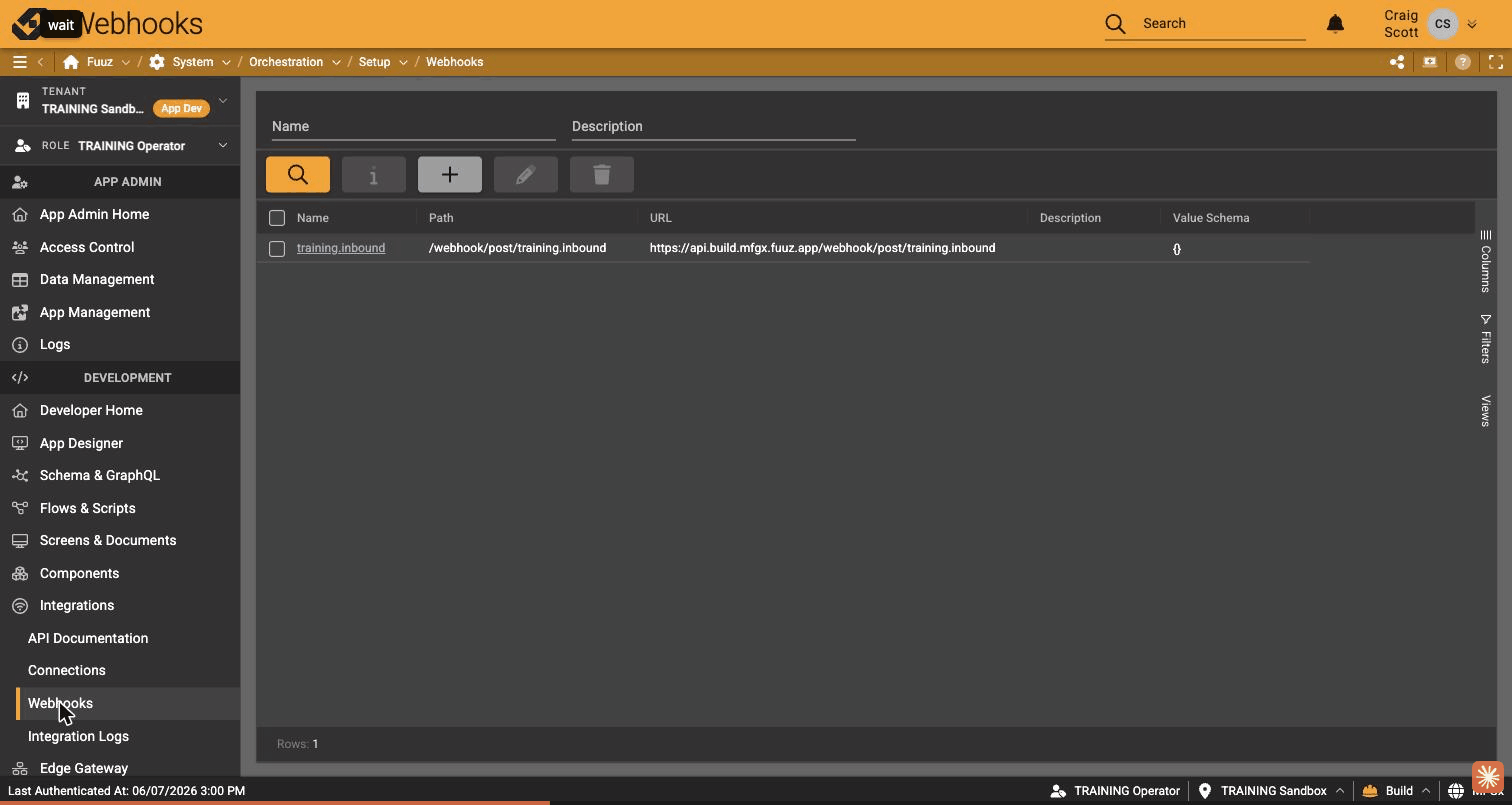1512x805 pixels.
Task: Click the back arrow beside the hamburger menu
Action: [x=40, y=62]
